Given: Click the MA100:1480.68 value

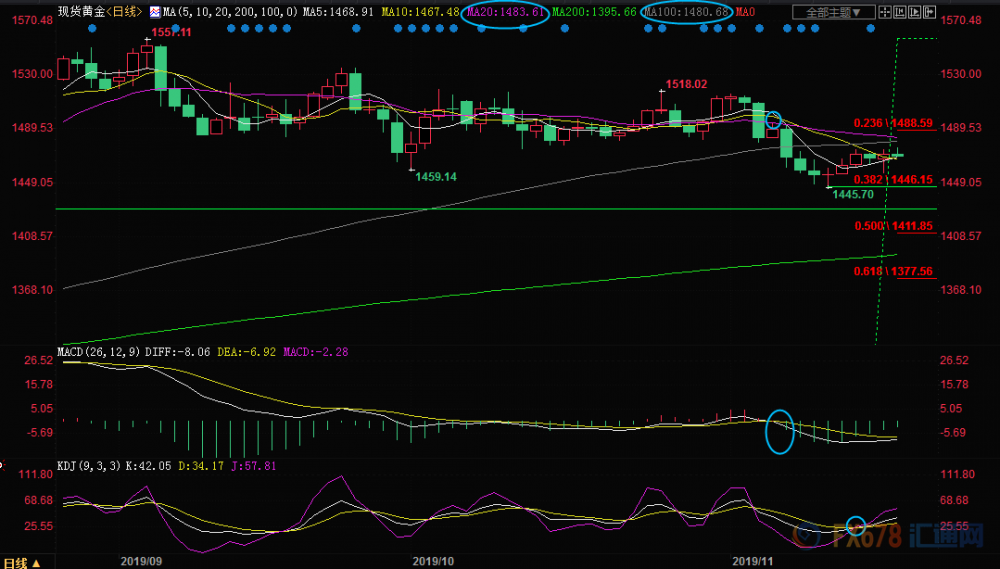Looking at the screenshot, I should click(686, 12).
